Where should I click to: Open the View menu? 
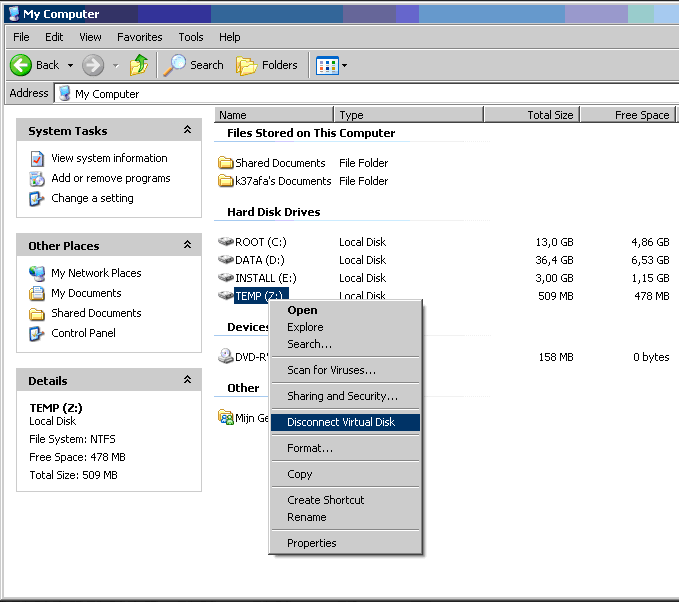click(90, 37)
